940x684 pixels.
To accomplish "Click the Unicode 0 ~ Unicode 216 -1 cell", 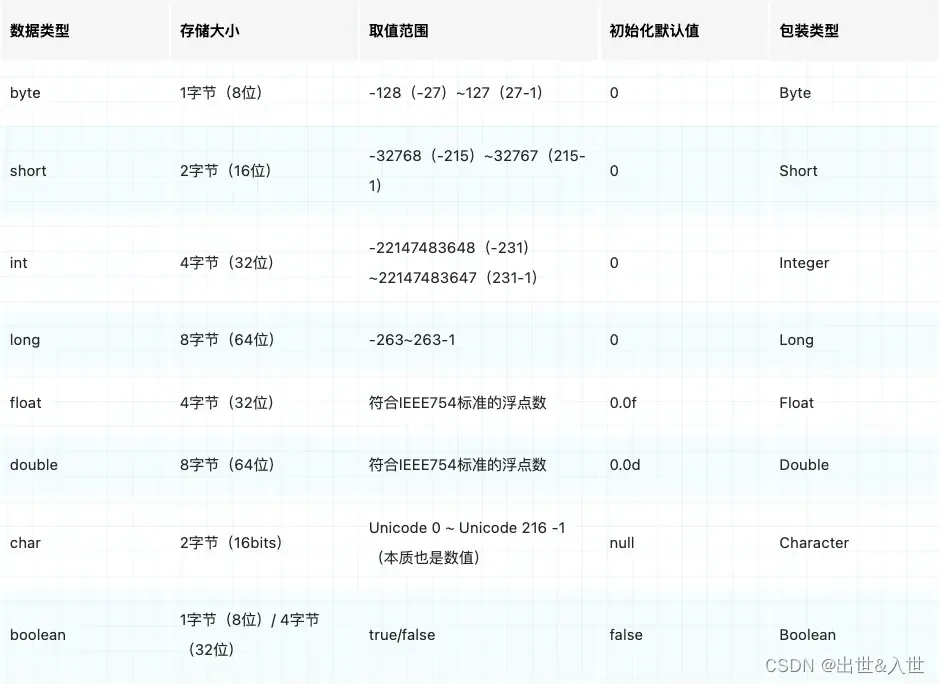I will [467, 543].
